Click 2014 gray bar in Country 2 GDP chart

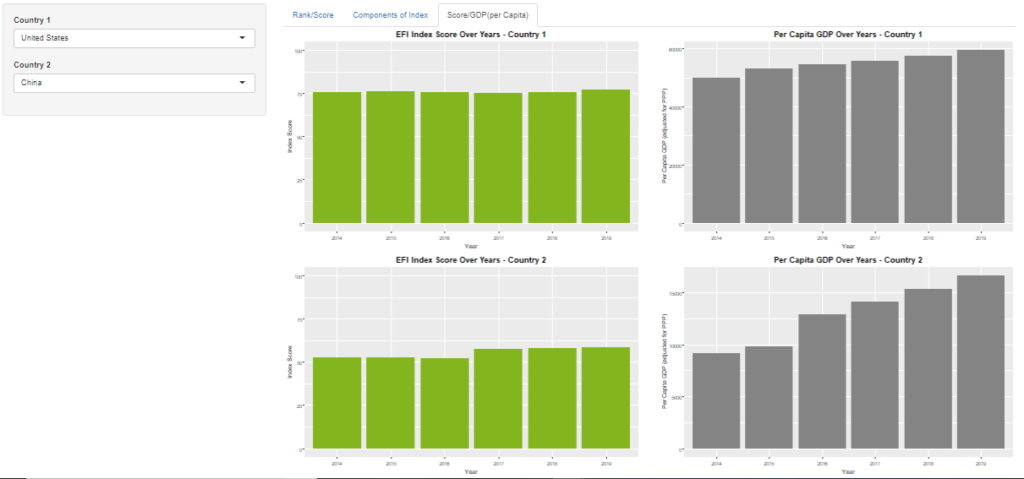[x=716, y=401]
